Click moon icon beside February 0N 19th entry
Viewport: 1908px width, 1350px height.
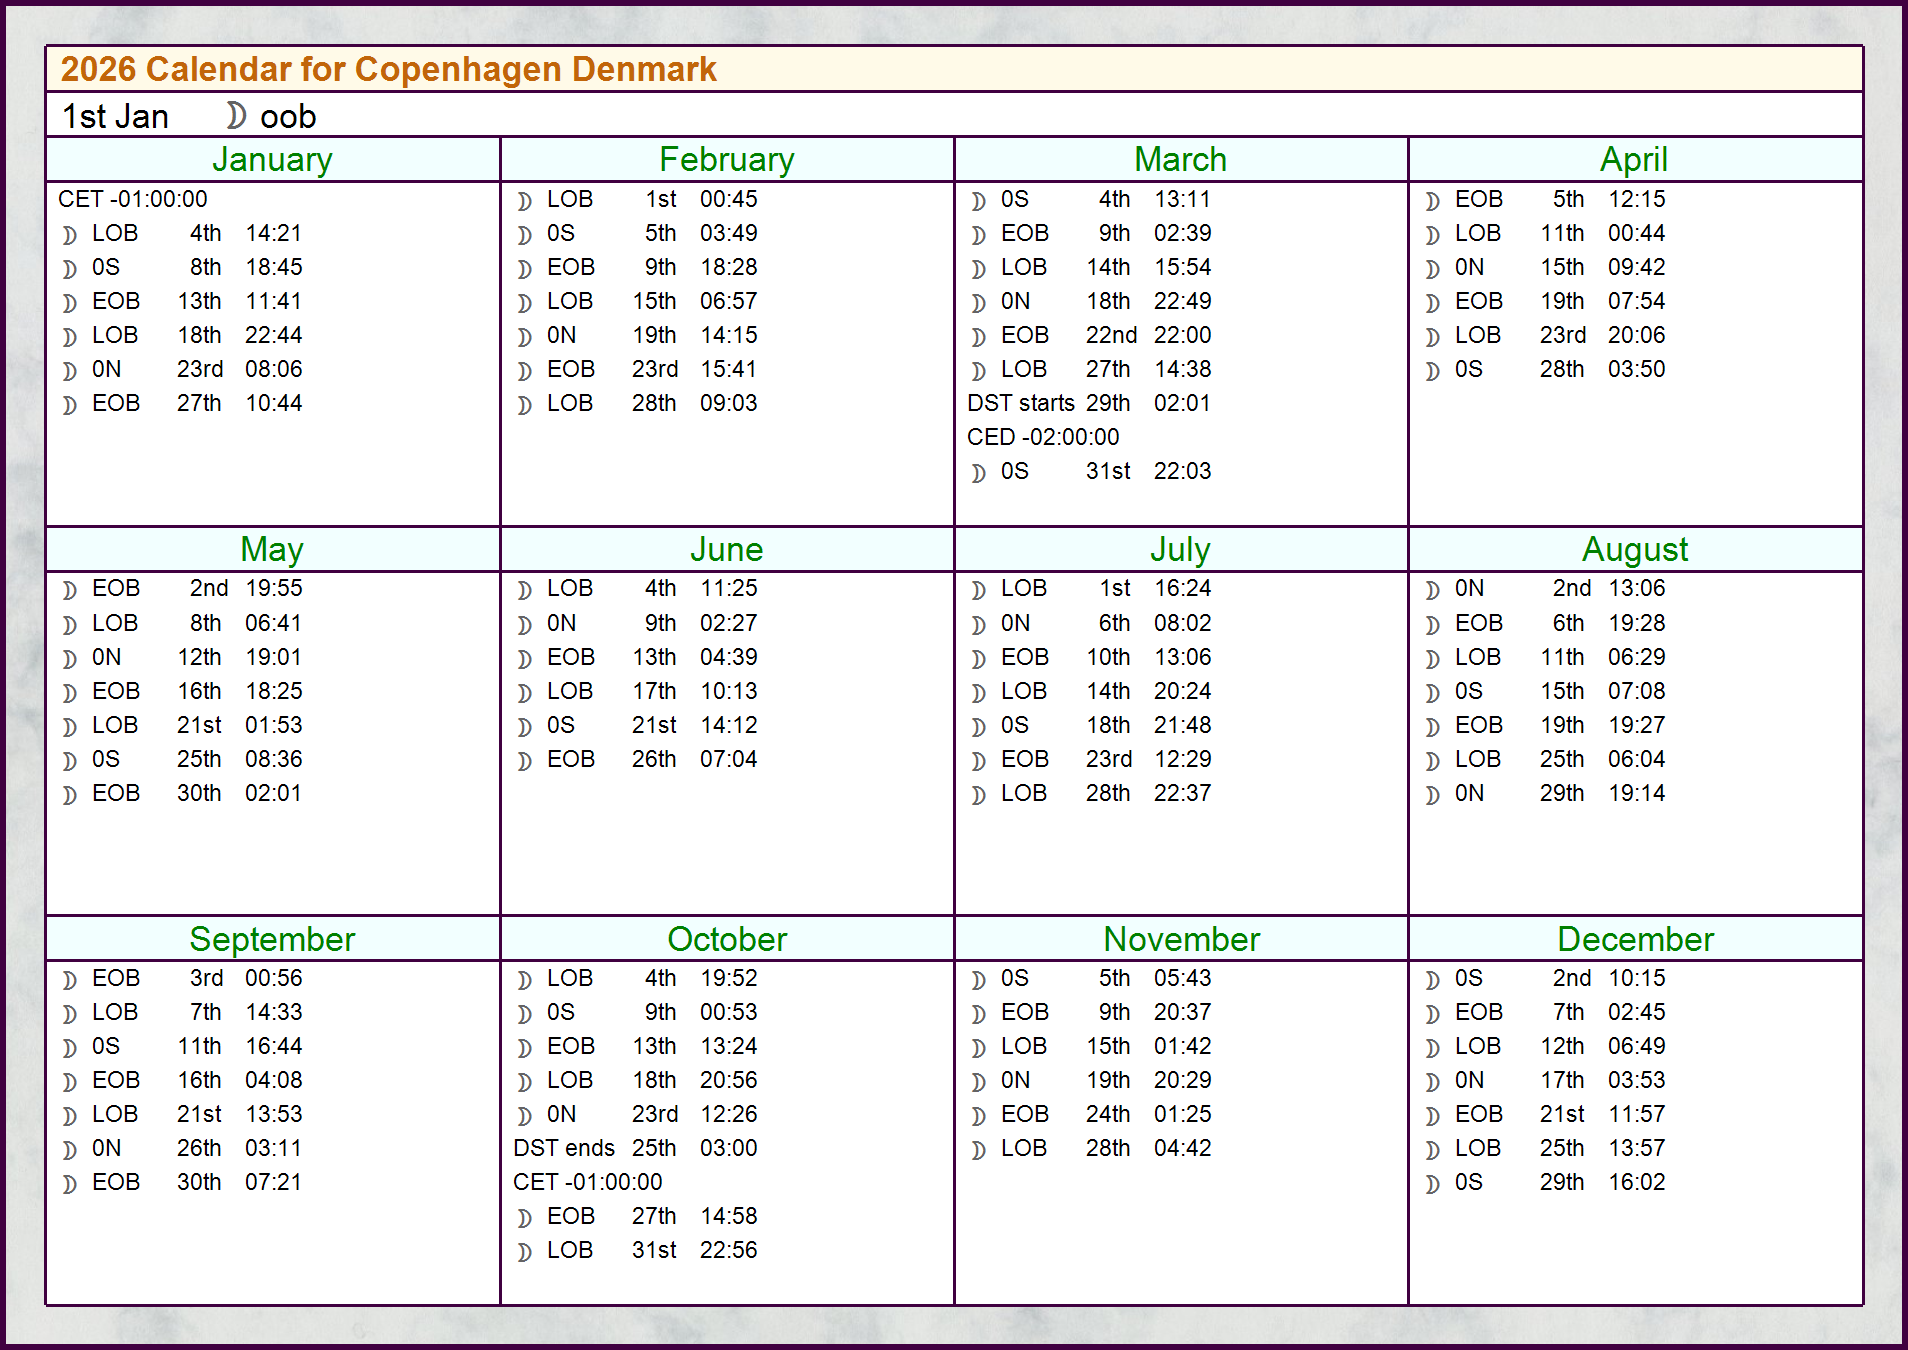524,337
